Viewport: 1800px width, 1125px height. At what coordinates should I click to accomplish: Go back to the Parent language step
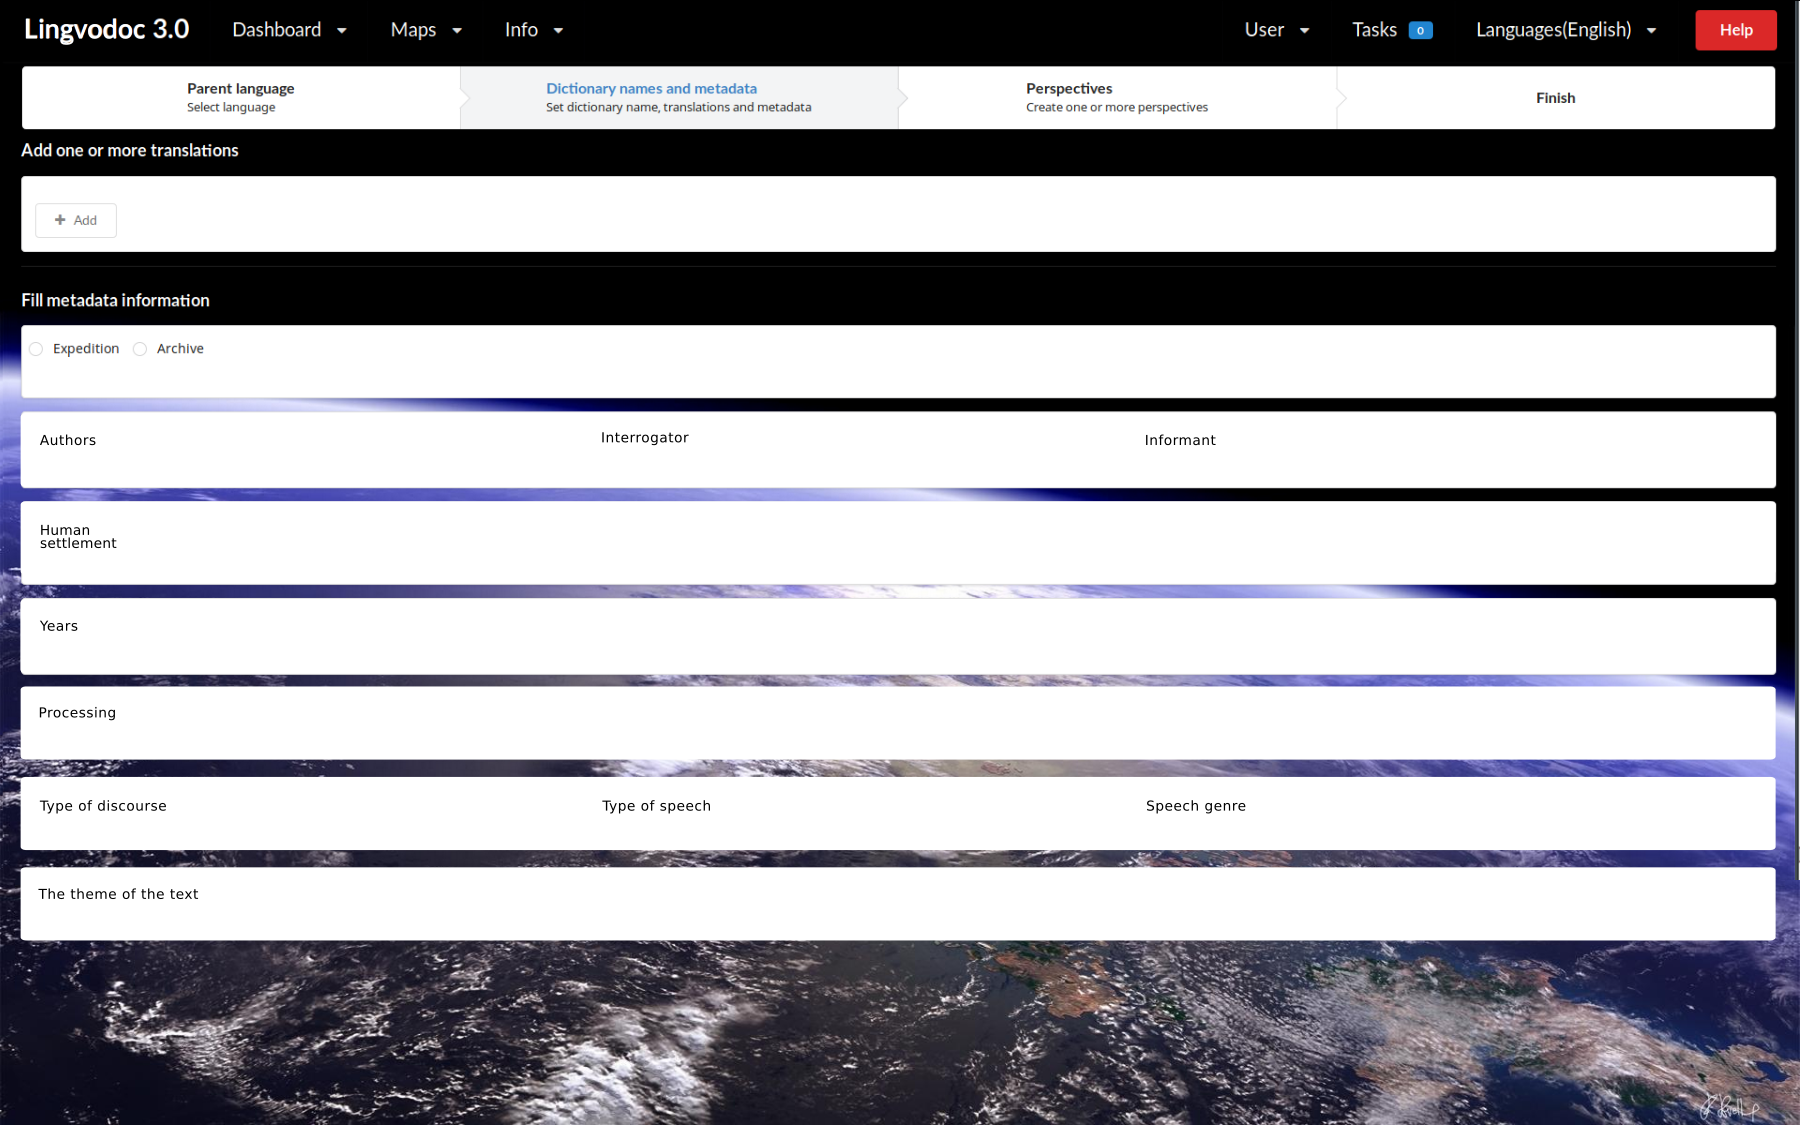pyautogui.click(x=240, y=97)
